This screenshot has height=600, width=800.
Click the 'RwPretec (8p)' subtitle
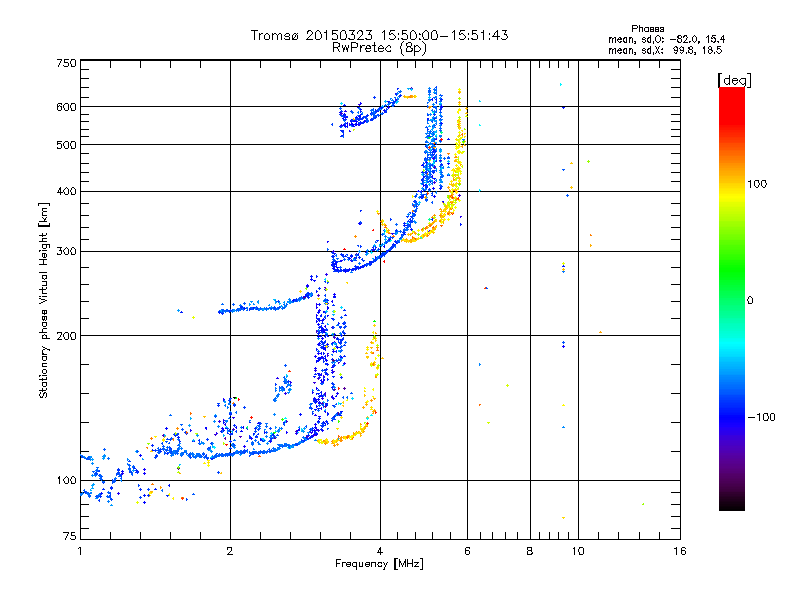[379, 48]
